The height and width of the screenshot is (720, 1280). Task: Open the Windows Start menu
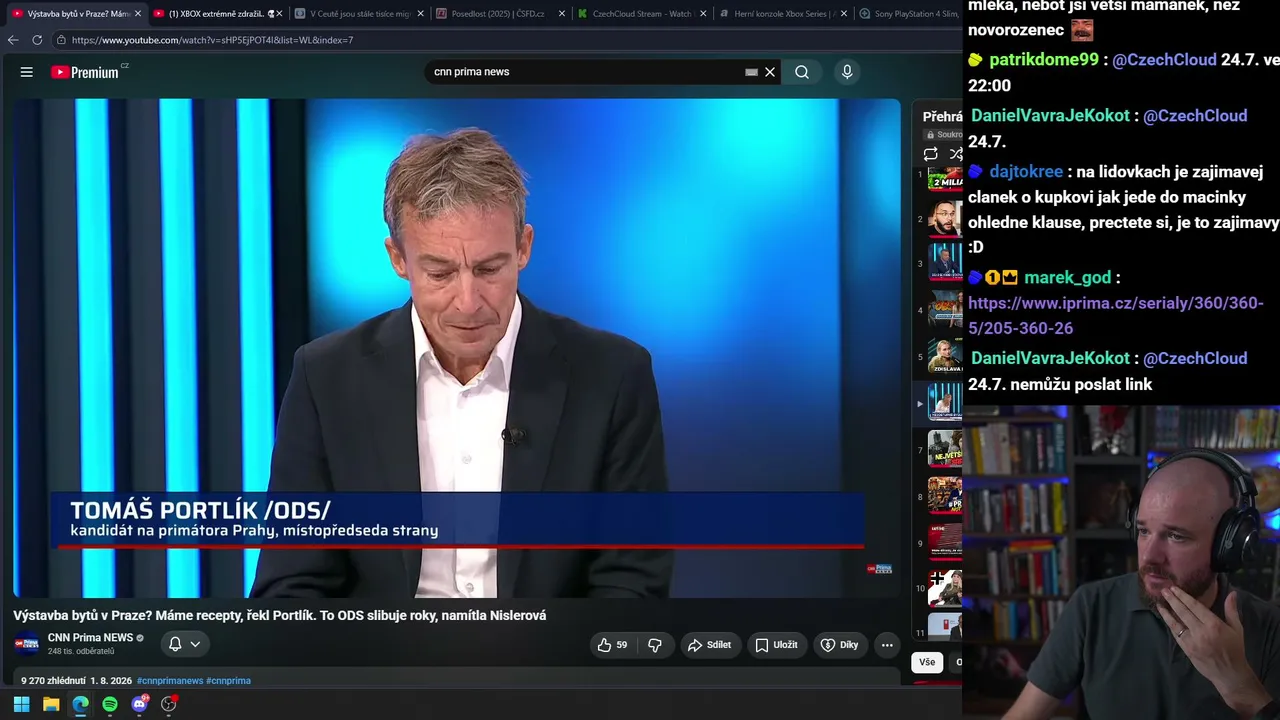click(21, 704)
